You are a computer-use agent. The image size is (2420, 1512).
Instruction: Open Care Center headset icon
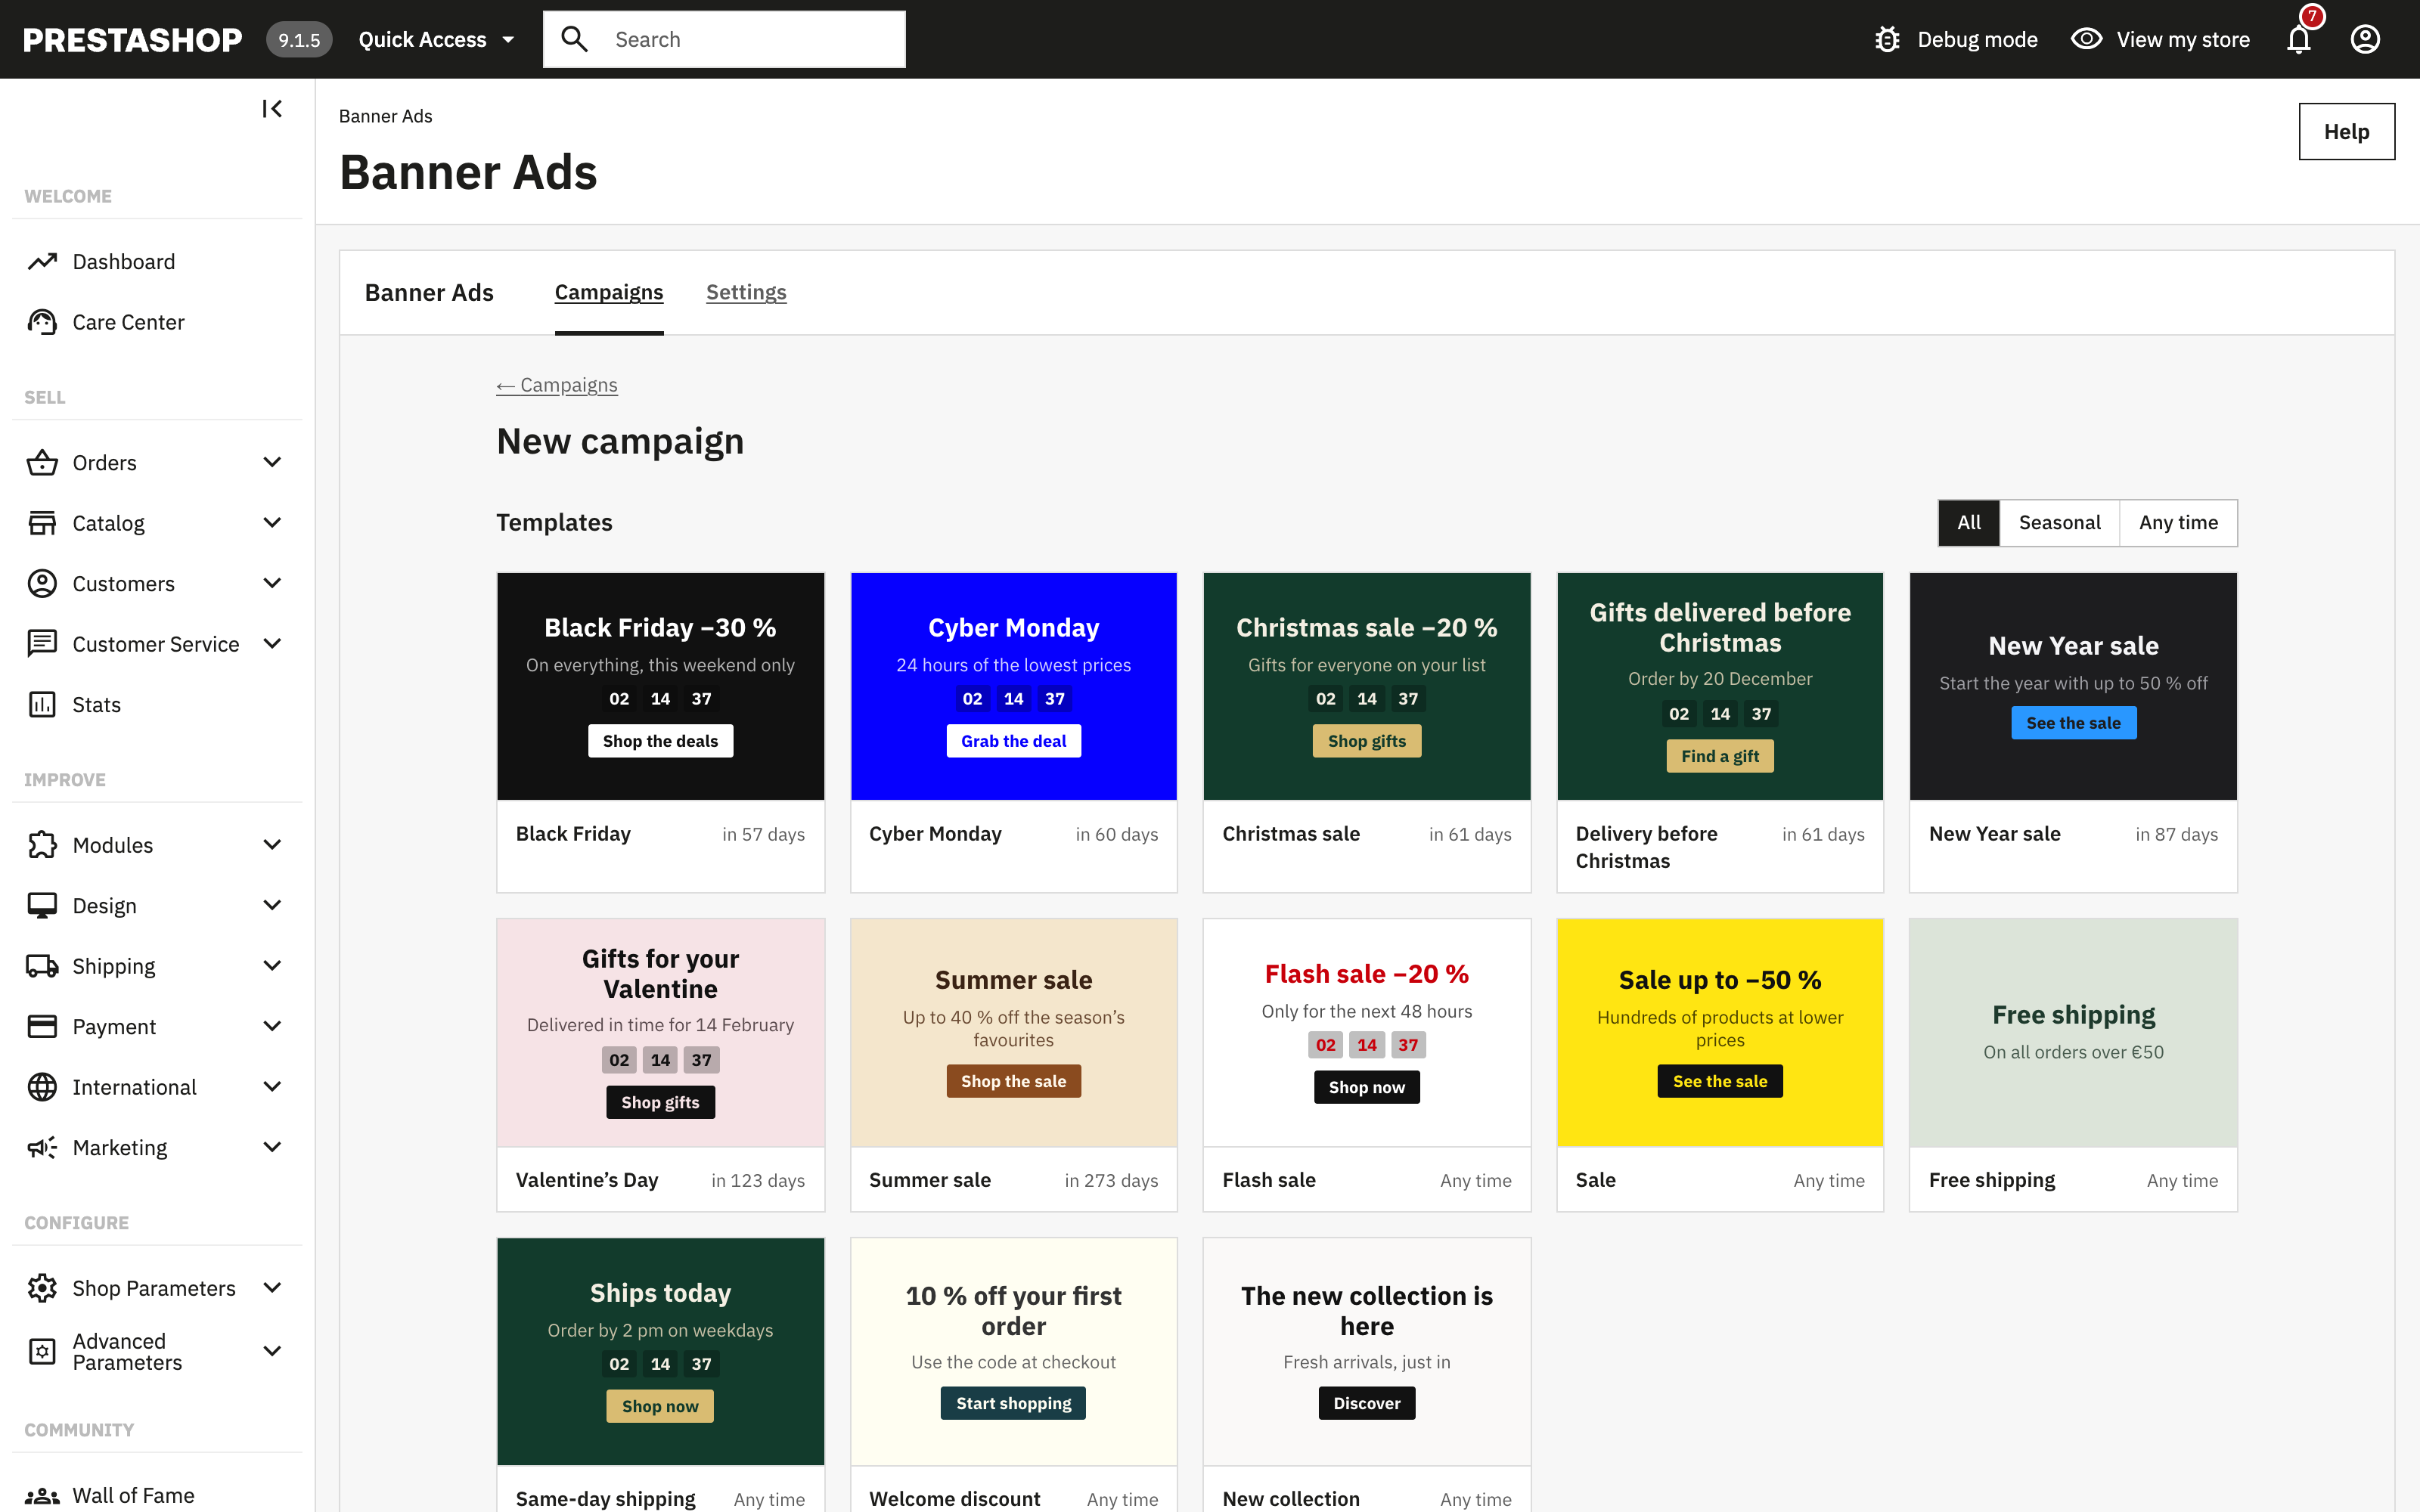click(x=42, y=322)
